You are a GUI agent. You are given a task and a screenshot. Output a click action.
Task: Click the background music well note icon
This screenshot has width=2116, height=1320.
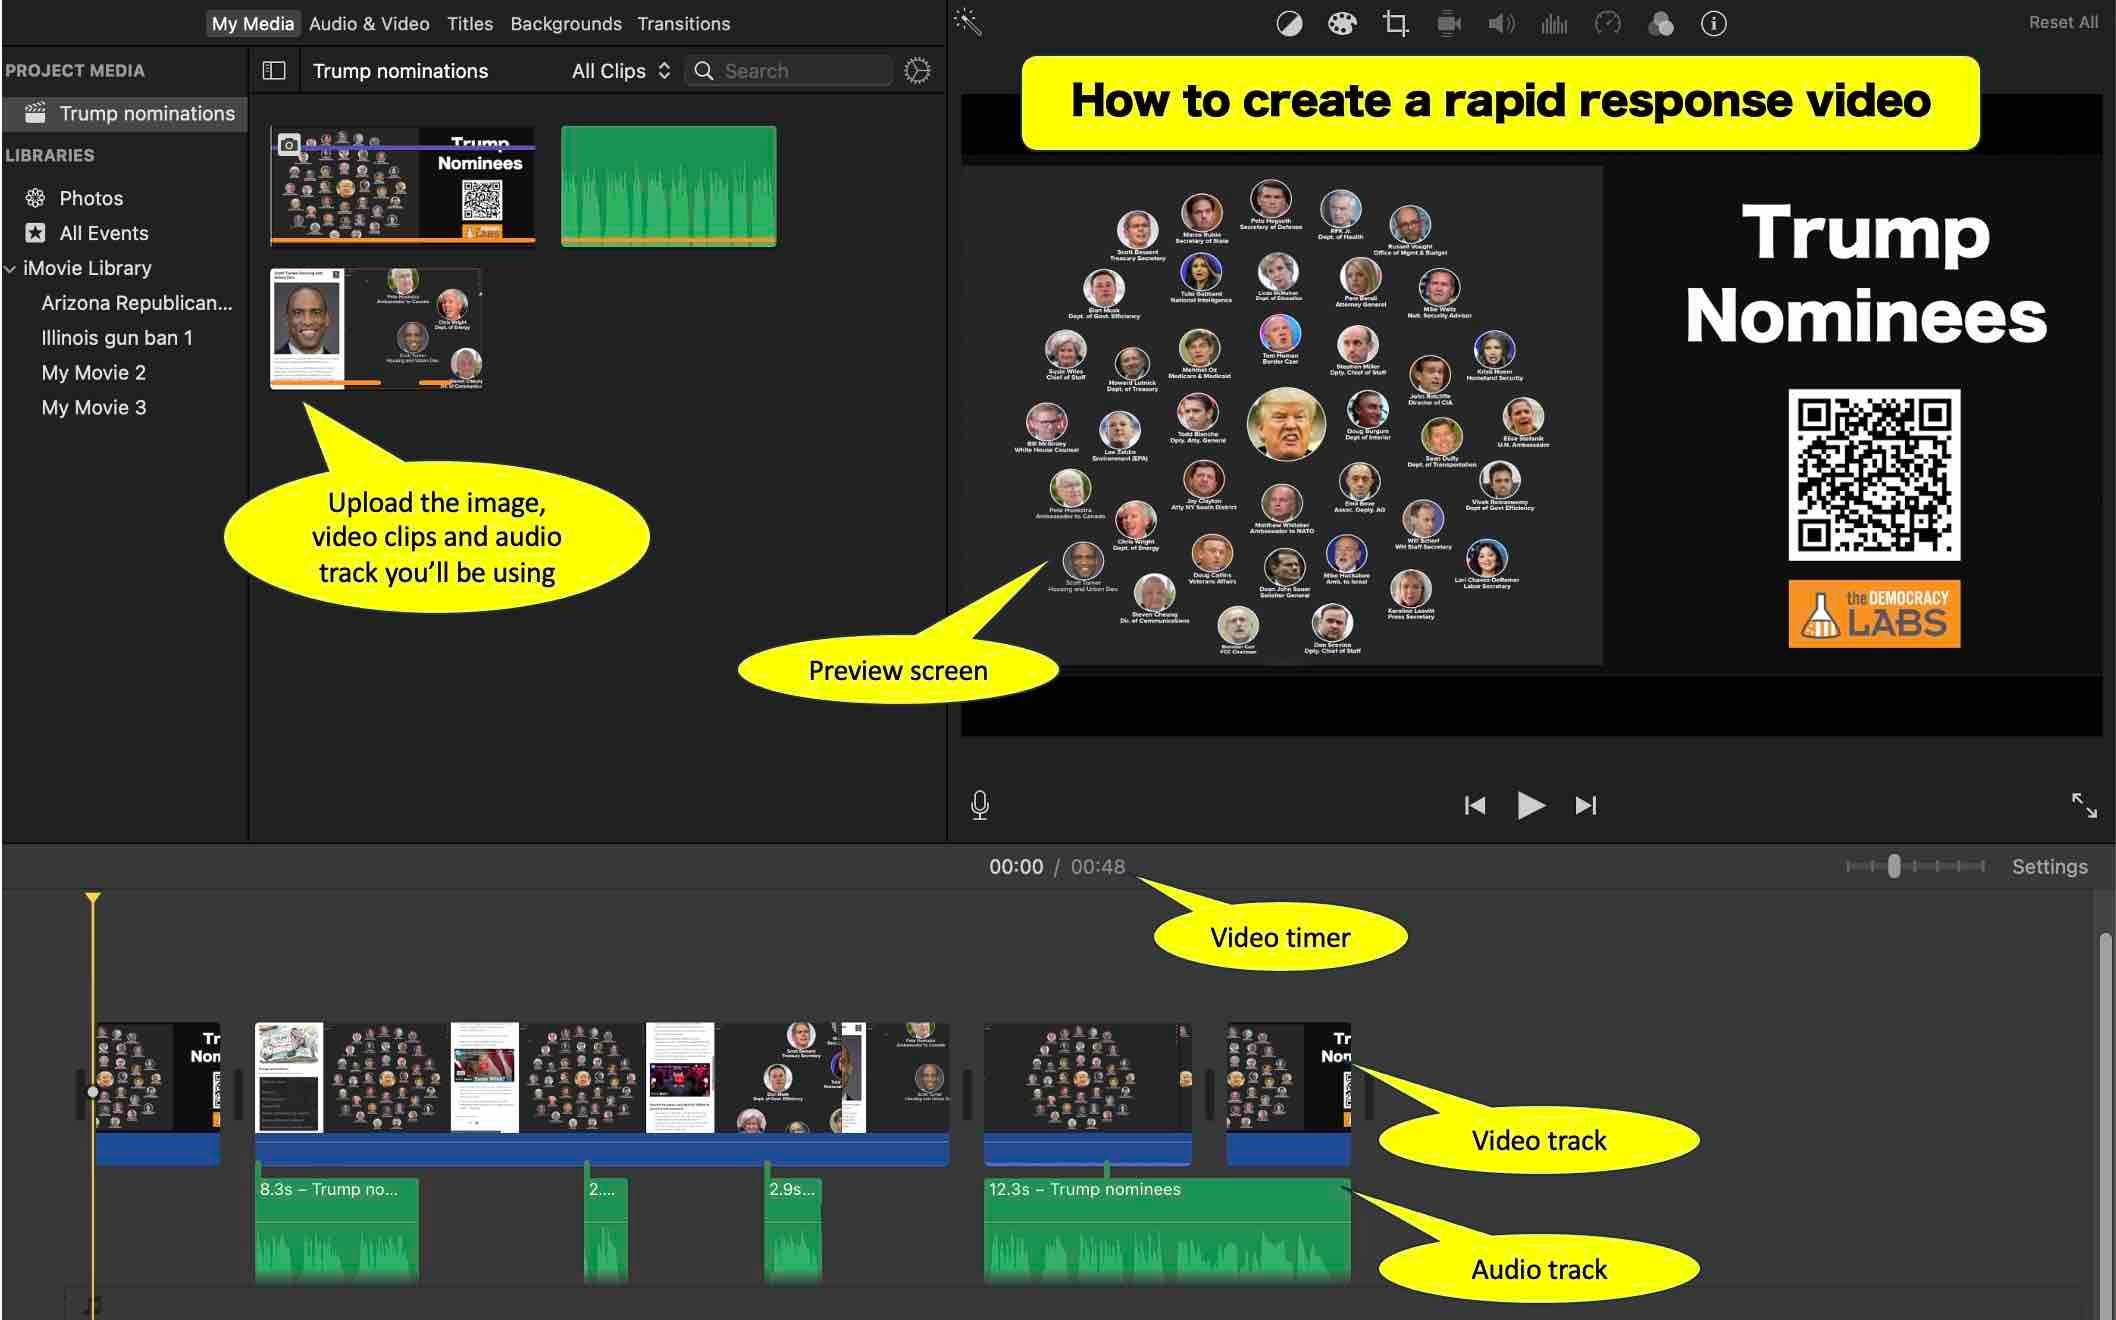(90, 1305)
